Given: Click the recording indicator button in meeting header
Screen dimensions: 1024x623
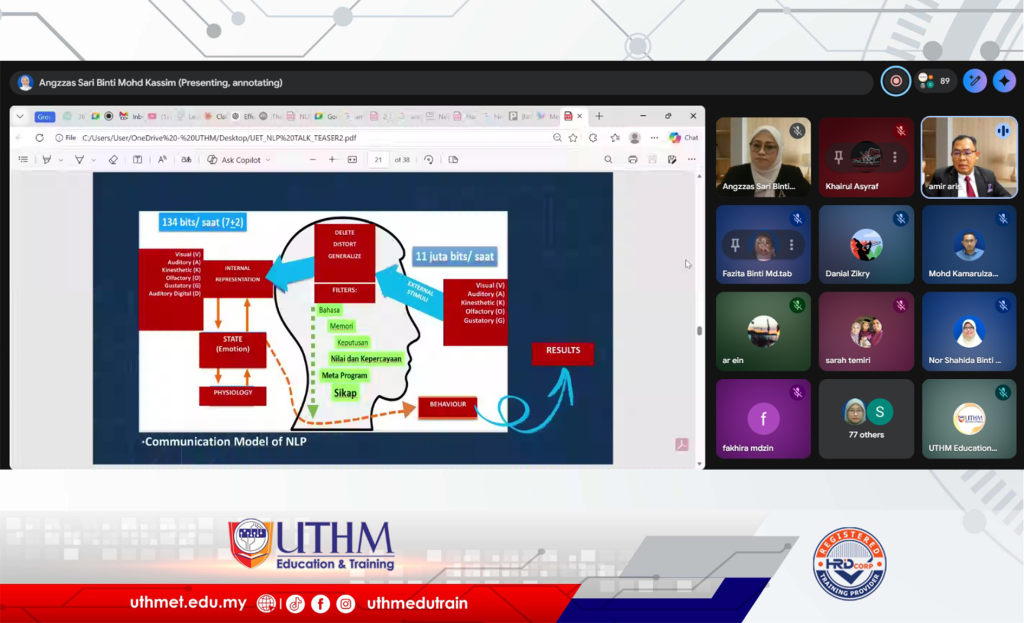Looking at the screenshot, I should point(895,81).
